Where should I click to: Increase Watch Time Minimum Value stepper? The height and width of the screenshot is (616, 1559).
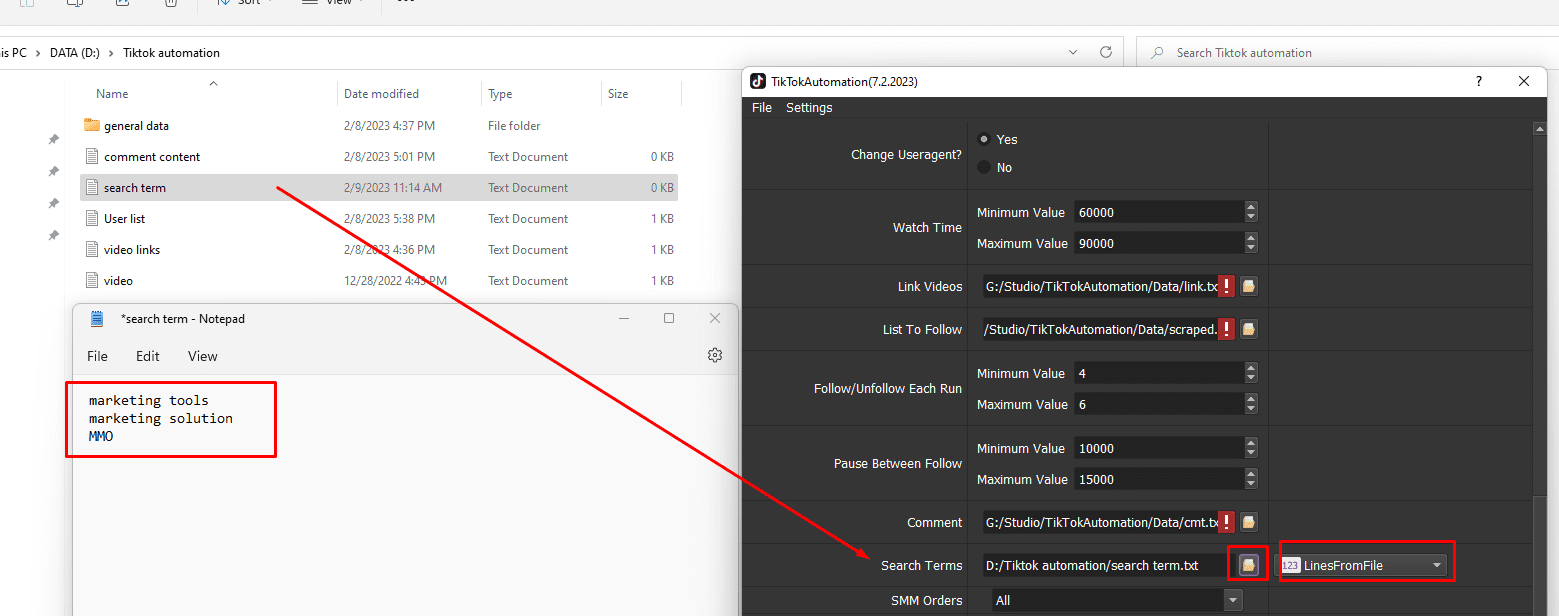(1251, 207)
